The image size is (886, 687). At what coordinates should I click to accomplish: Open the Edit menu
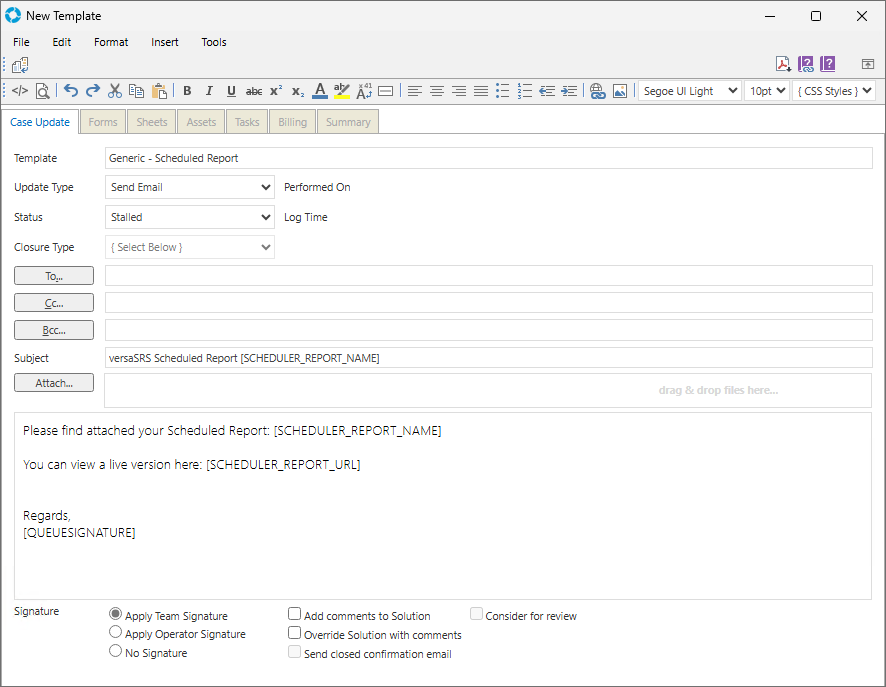pyautogui.click(x=62, y=42)
